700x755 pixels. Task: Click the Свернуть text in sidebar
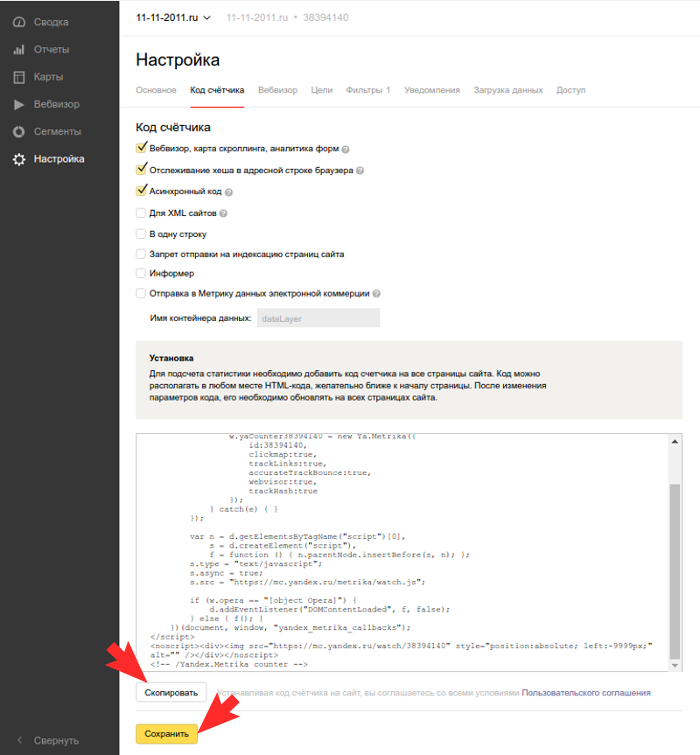(56, 741)
